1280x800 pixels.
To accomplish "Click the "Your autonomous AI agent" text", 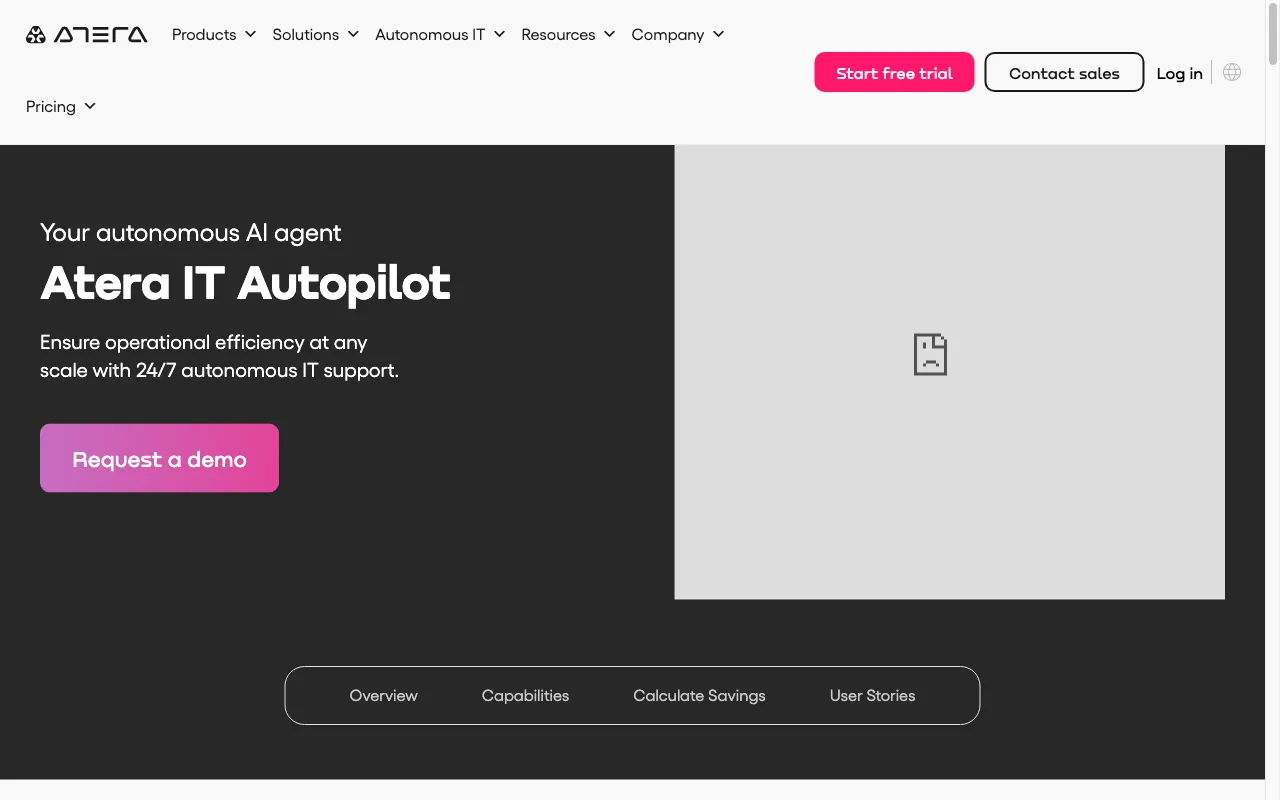I will click(x=190, y=233).
